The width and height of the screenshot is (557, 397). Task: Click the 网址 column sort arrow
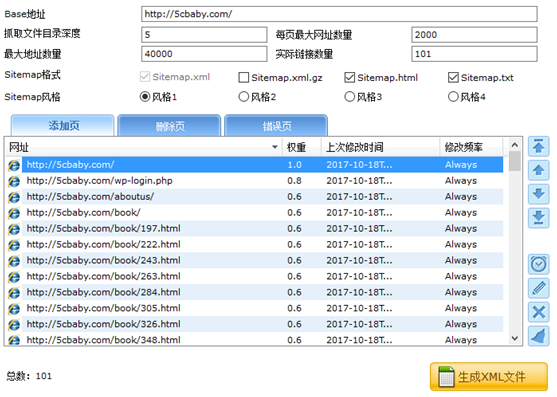click(275, 147)
